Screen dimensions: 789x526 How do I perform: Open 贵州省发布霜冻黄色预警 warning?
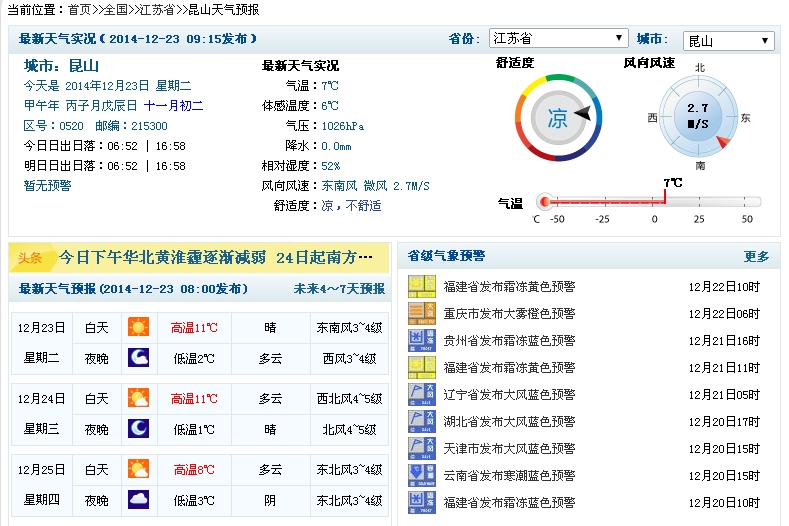click(x=509, y=340)
